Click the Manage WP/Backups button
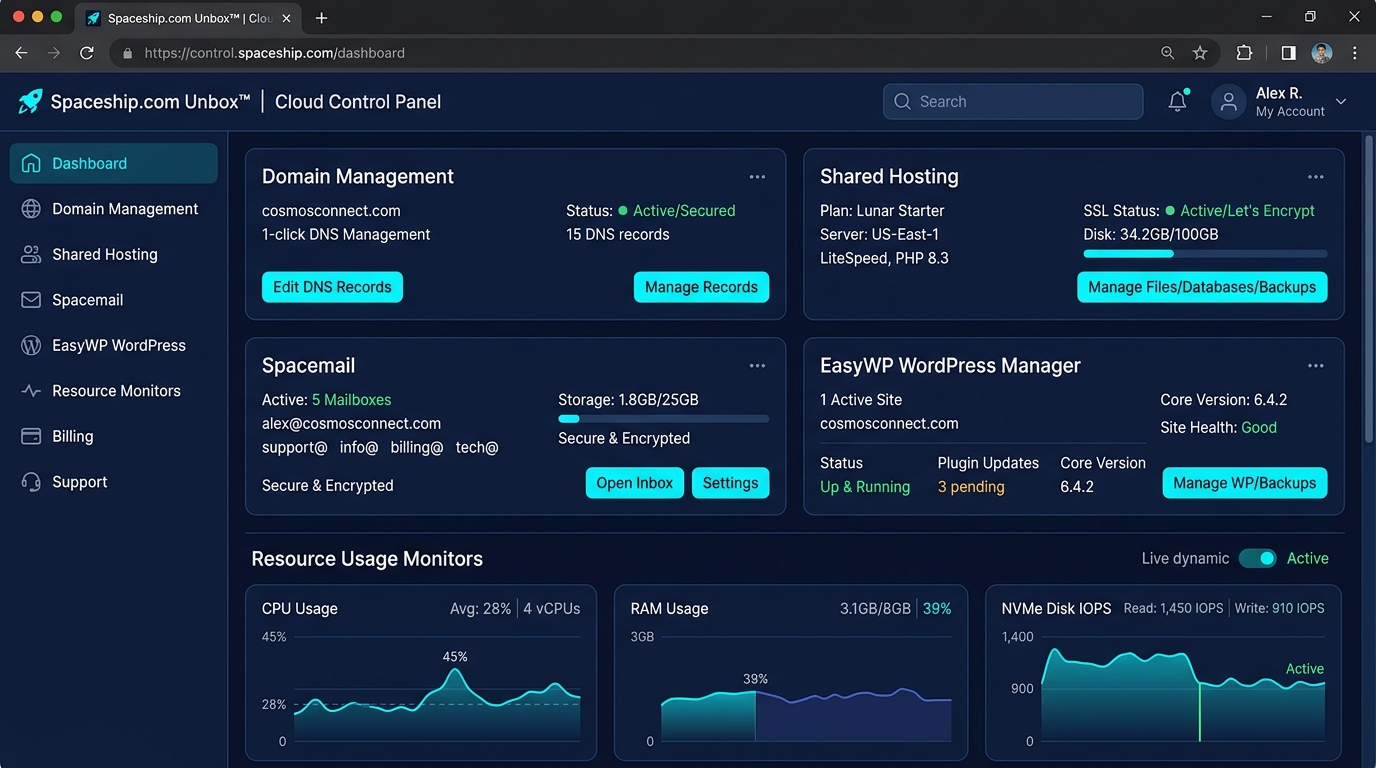 point(1245,483)
